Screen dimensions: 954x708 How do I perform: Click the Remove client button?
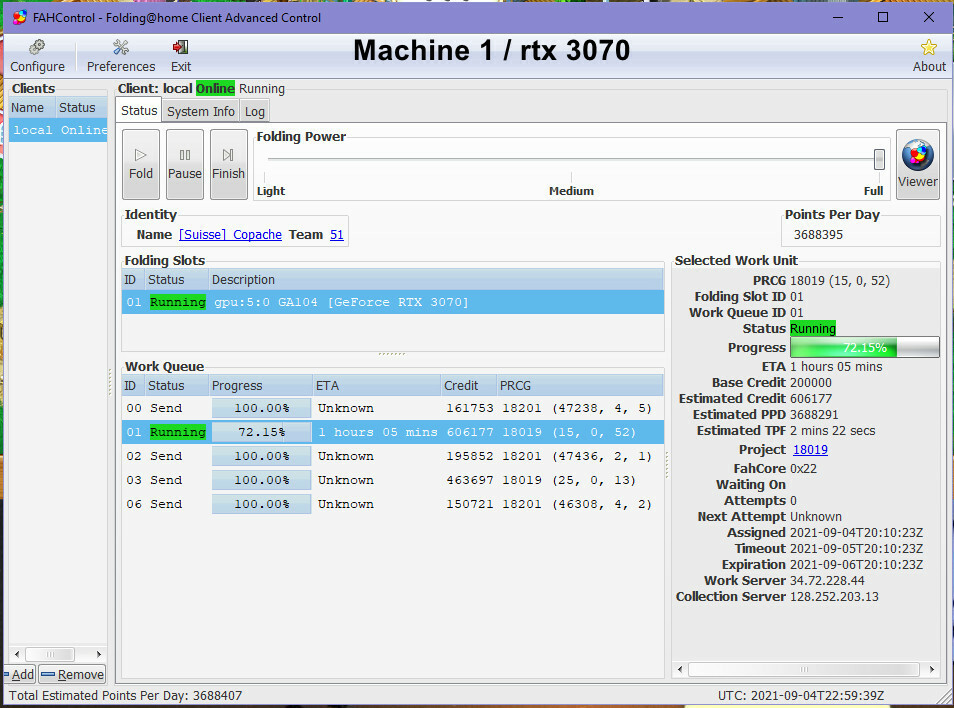tap(72, 675)
